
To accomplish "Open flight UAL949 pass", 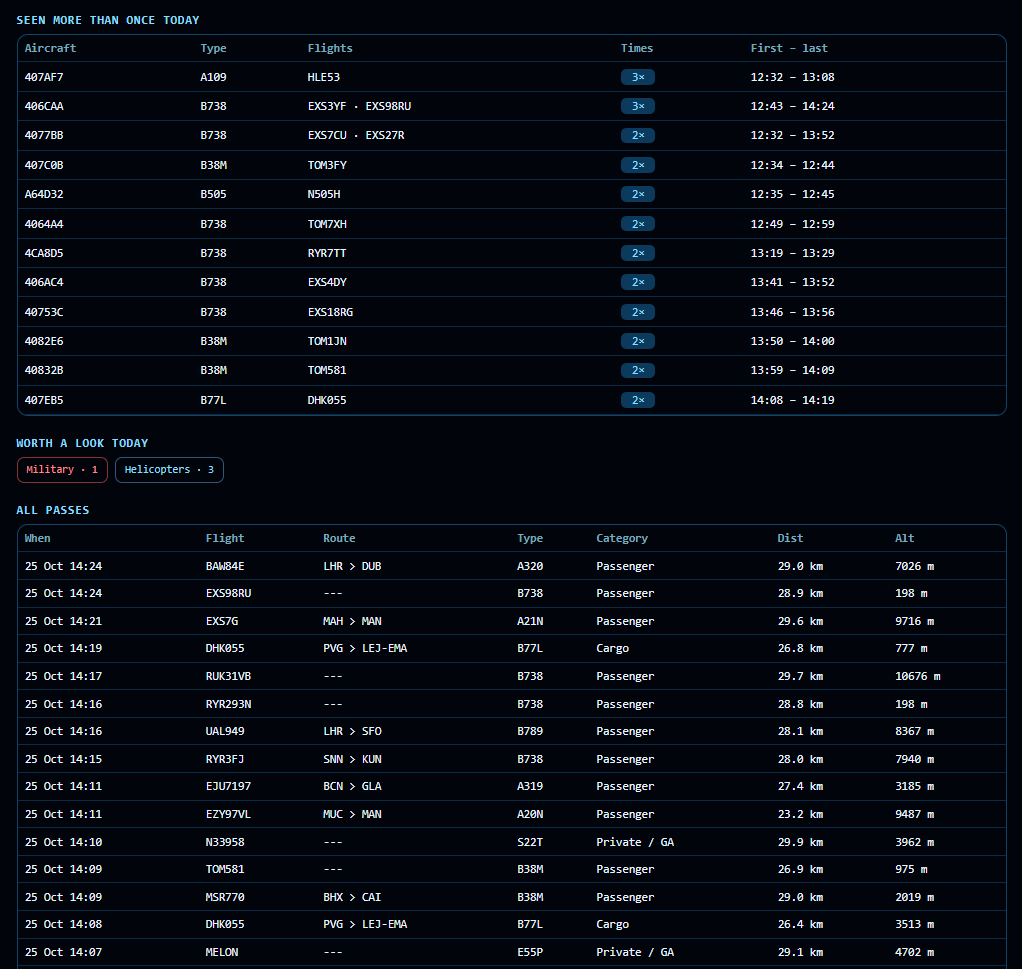I will [512, 731].
